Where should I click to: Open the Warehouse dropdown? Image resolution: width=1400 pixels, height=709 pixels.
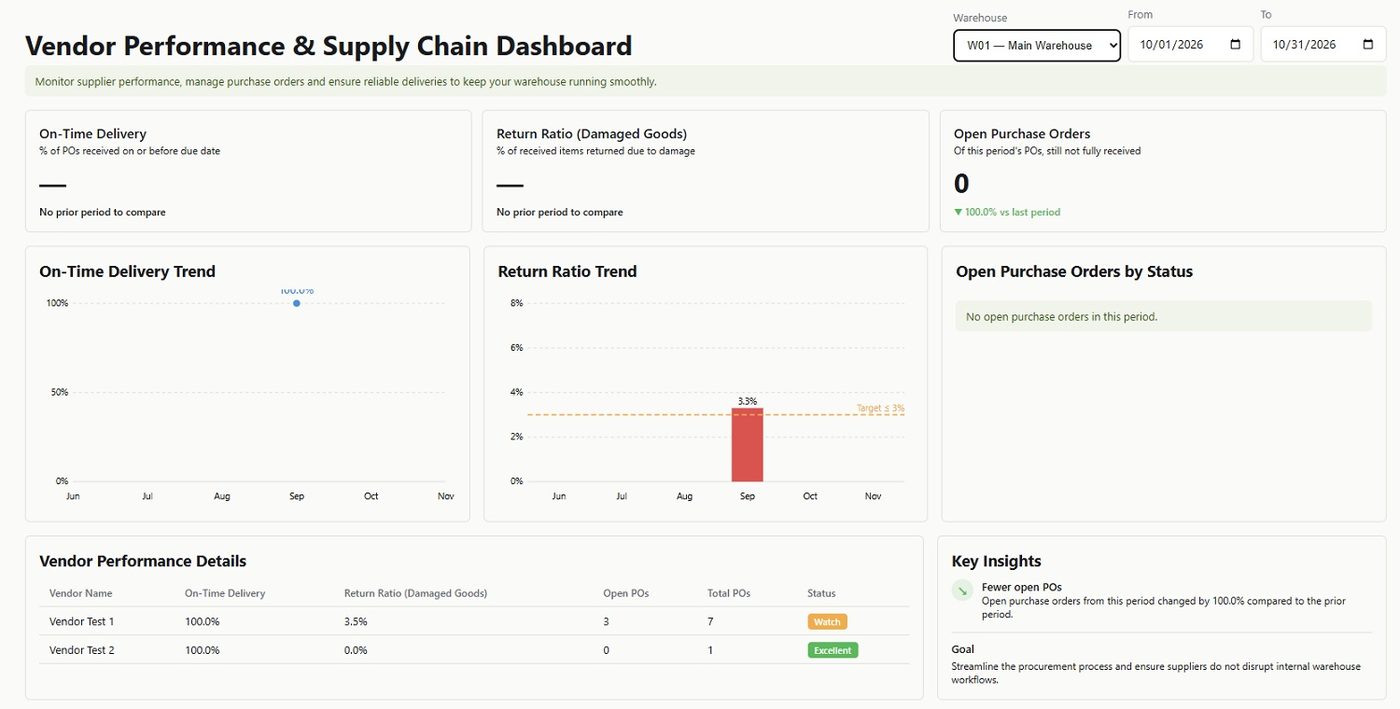(1037, 45)
